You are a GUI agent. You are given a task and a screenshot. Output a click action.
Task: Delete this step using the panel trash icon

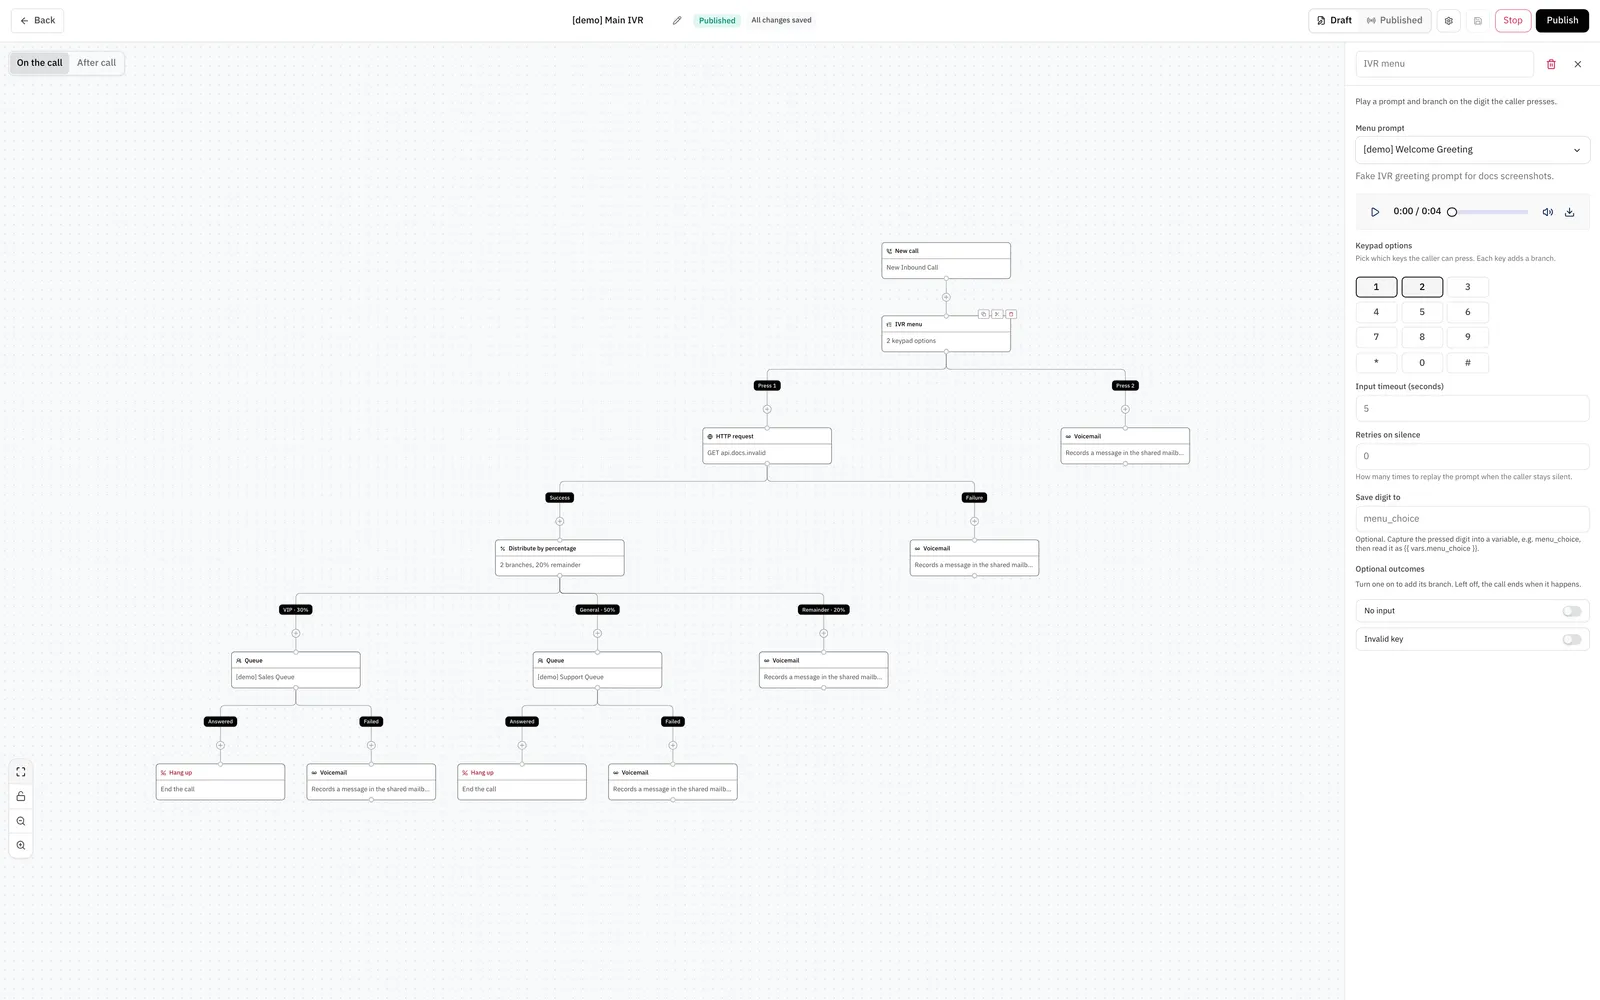click(1551, 64)
